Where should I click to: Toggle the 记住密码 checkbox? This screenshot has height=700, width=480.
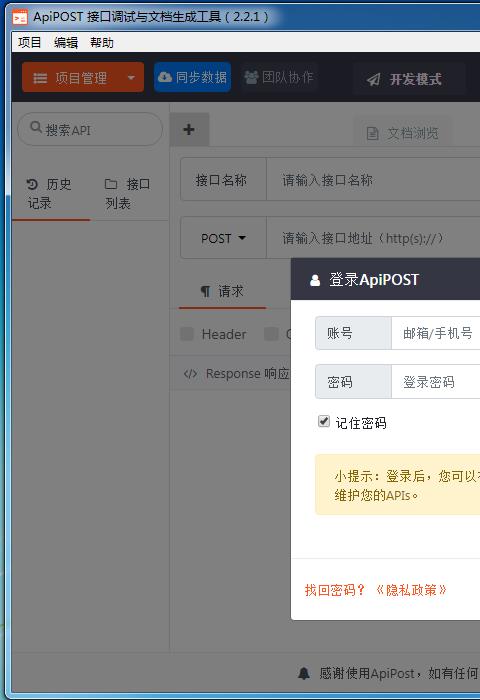[324, 421]
